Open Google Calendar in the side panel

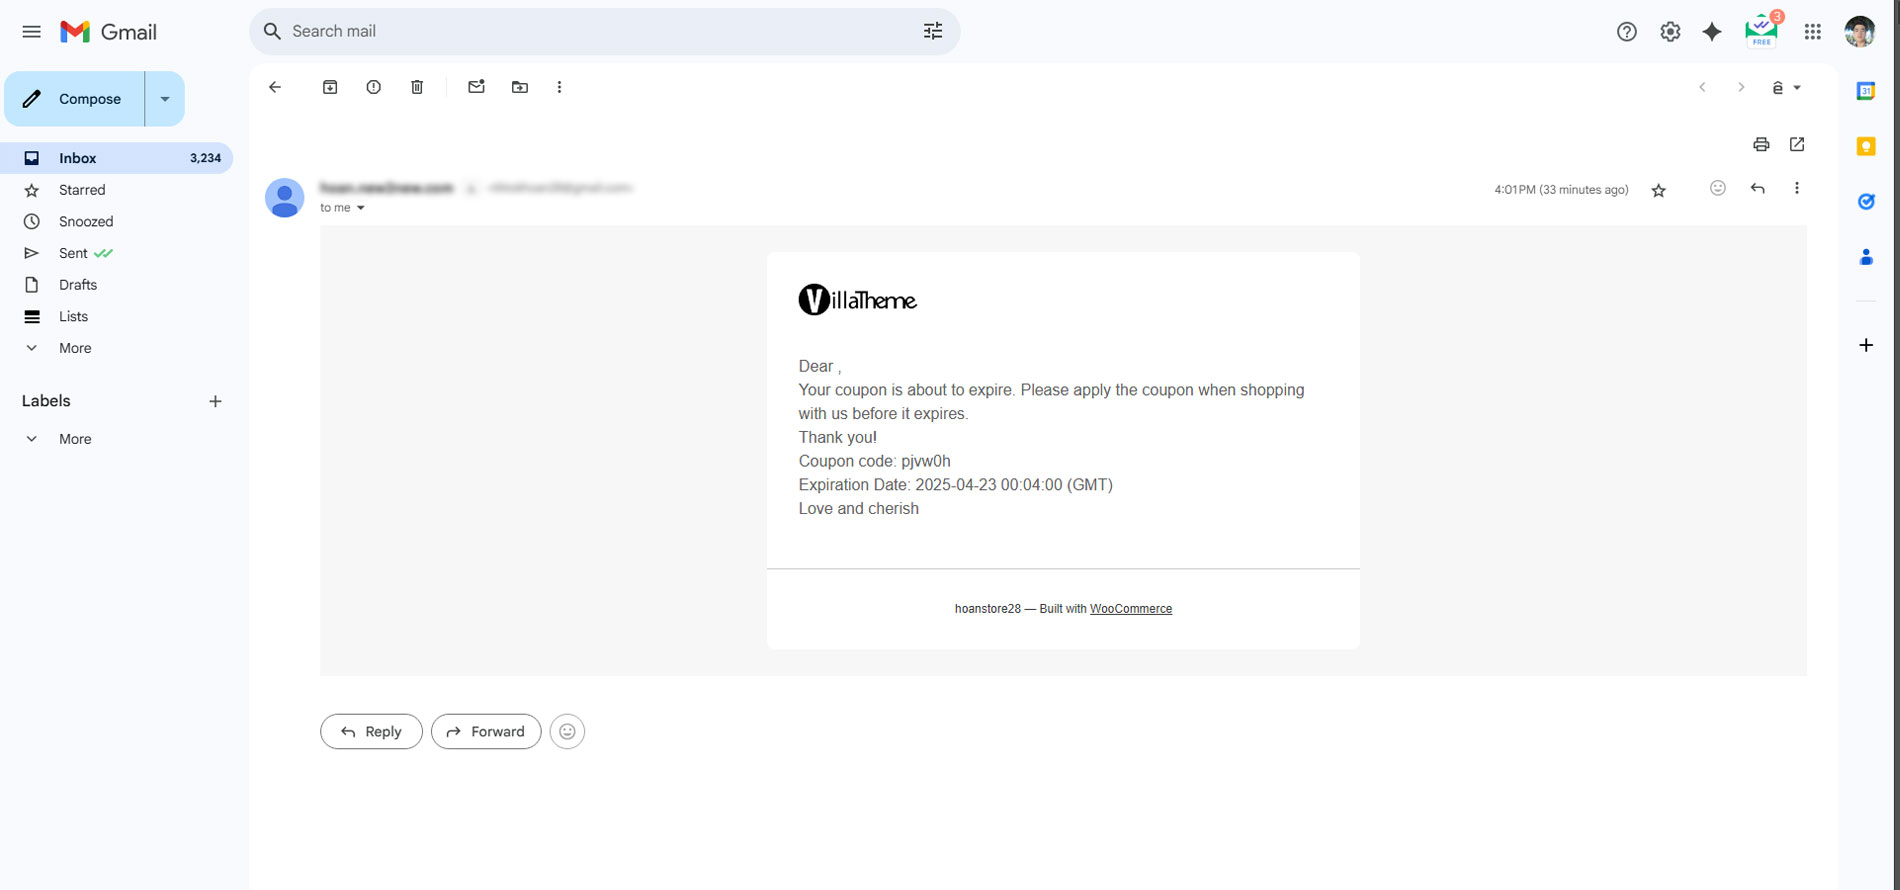[1866, 91]
